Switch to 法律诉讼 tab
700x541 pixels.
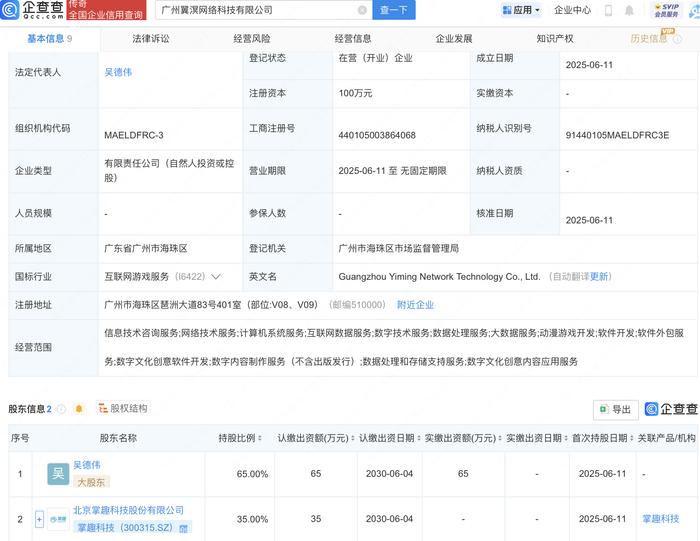tap(151, 39)
